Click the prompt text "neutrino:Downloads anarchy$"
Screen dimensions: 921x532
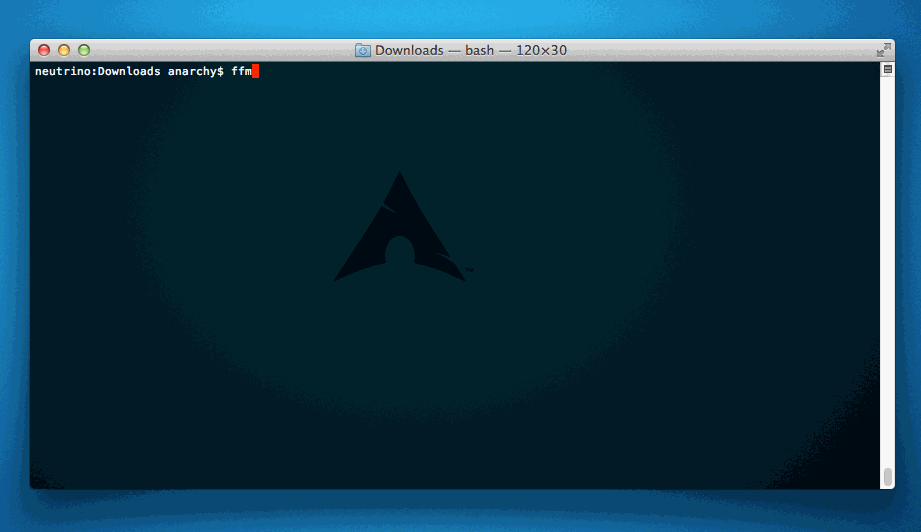pos(129,72)
